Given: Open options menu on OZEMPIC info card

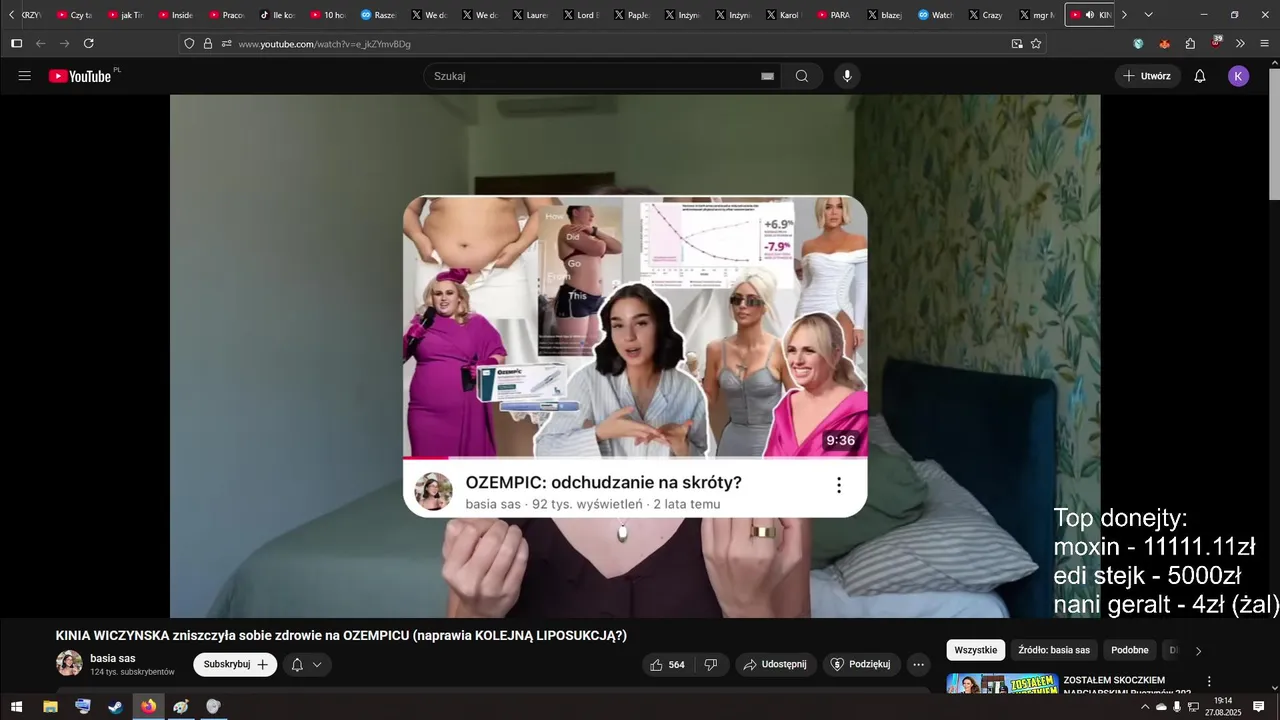Looking at the screenshot, I should tap(839, 485).
